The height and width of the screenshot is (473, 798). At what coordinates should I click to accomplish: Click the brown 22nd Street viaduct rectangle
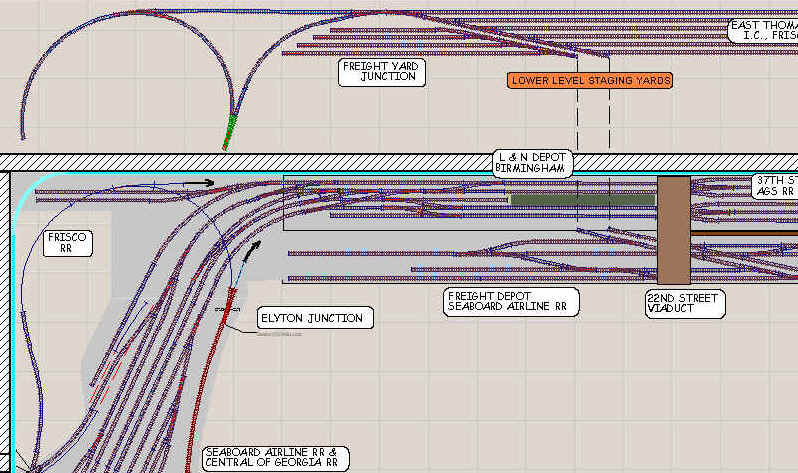tap(674, 230)
